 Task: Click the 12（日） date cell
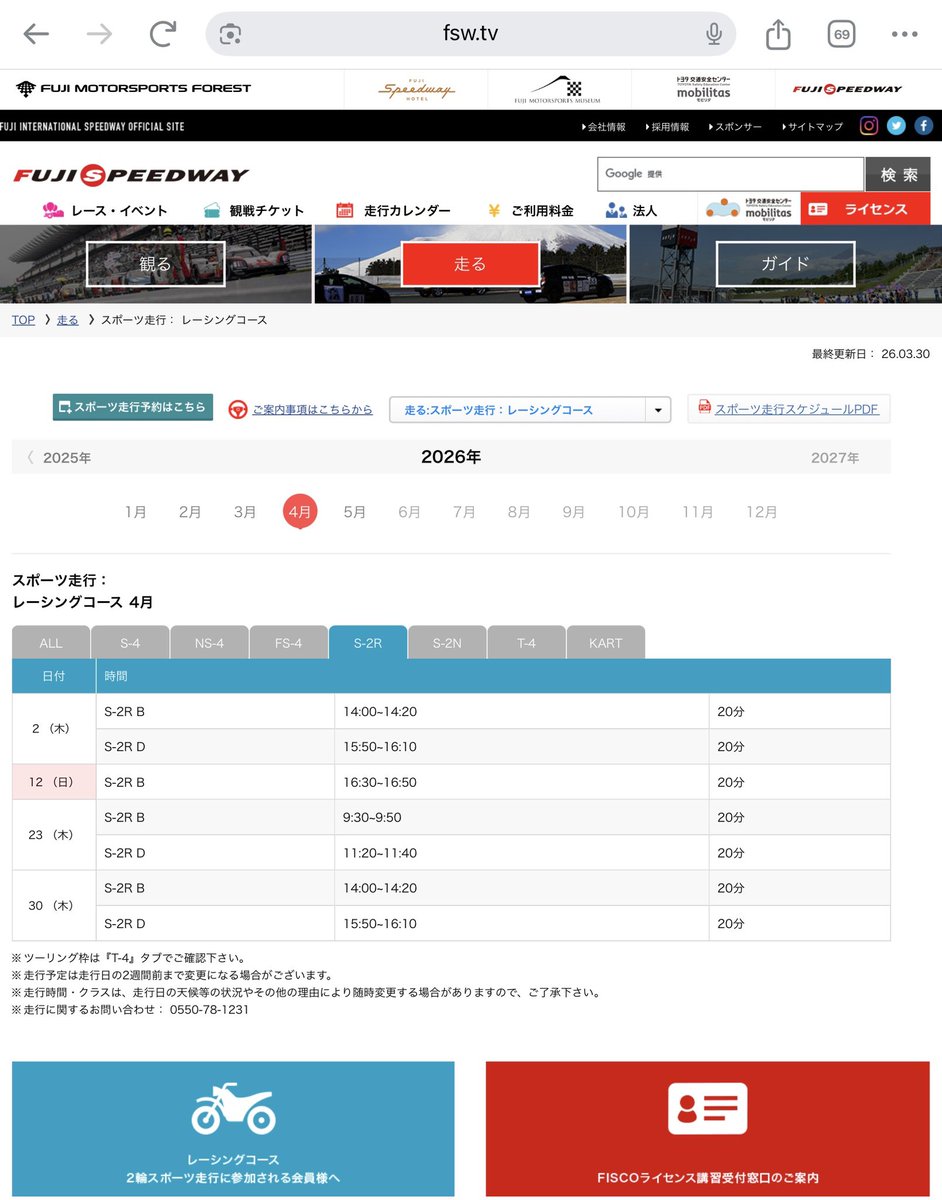[x=54, y=782]
